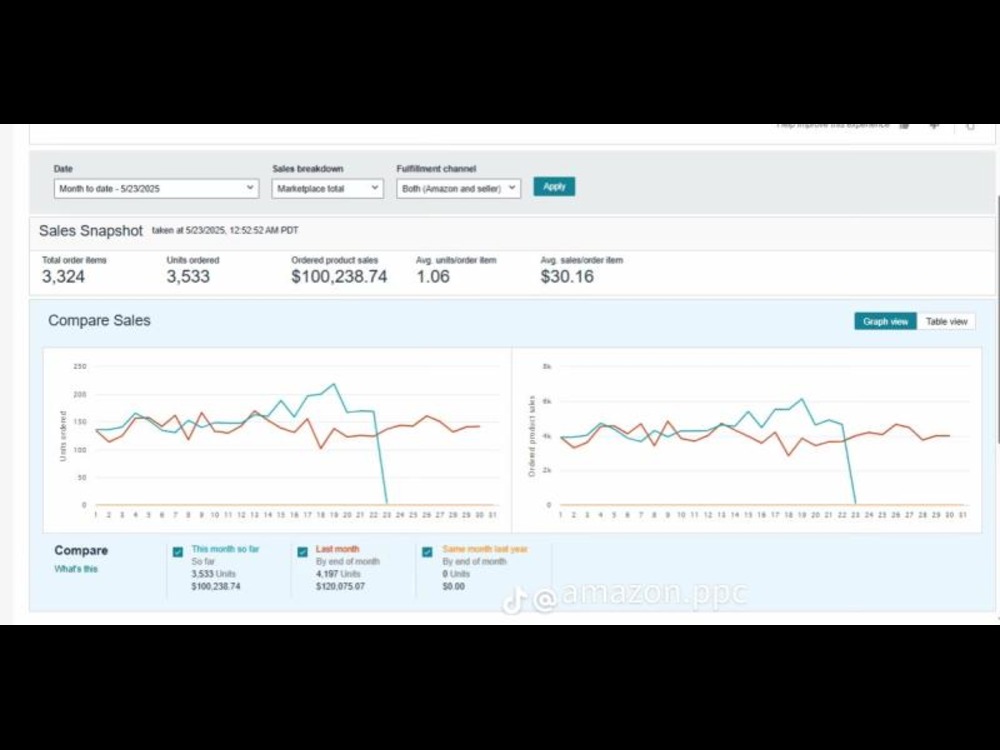
Task: Click the Sales Snapshot heading
Action: pyautogui.click(x=91, y=231)
